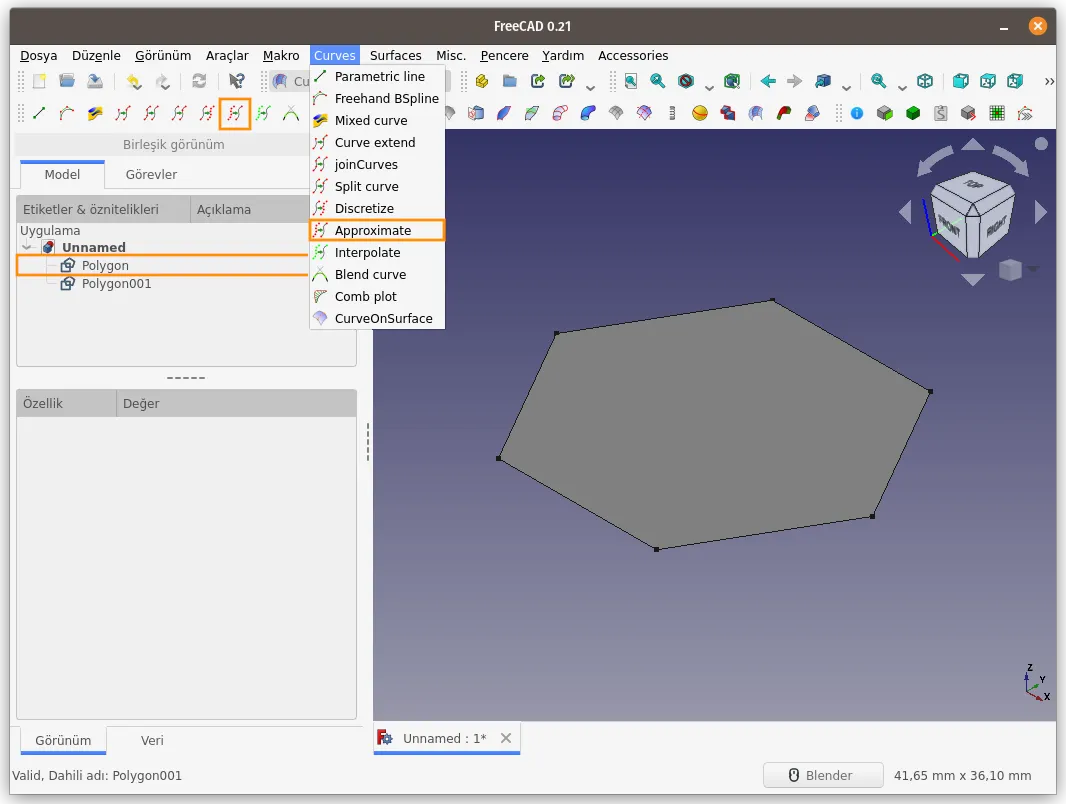The width and height of the screenshot is (1066, 804).
Task: Click the Blender navigation style button
Action: 823,775
